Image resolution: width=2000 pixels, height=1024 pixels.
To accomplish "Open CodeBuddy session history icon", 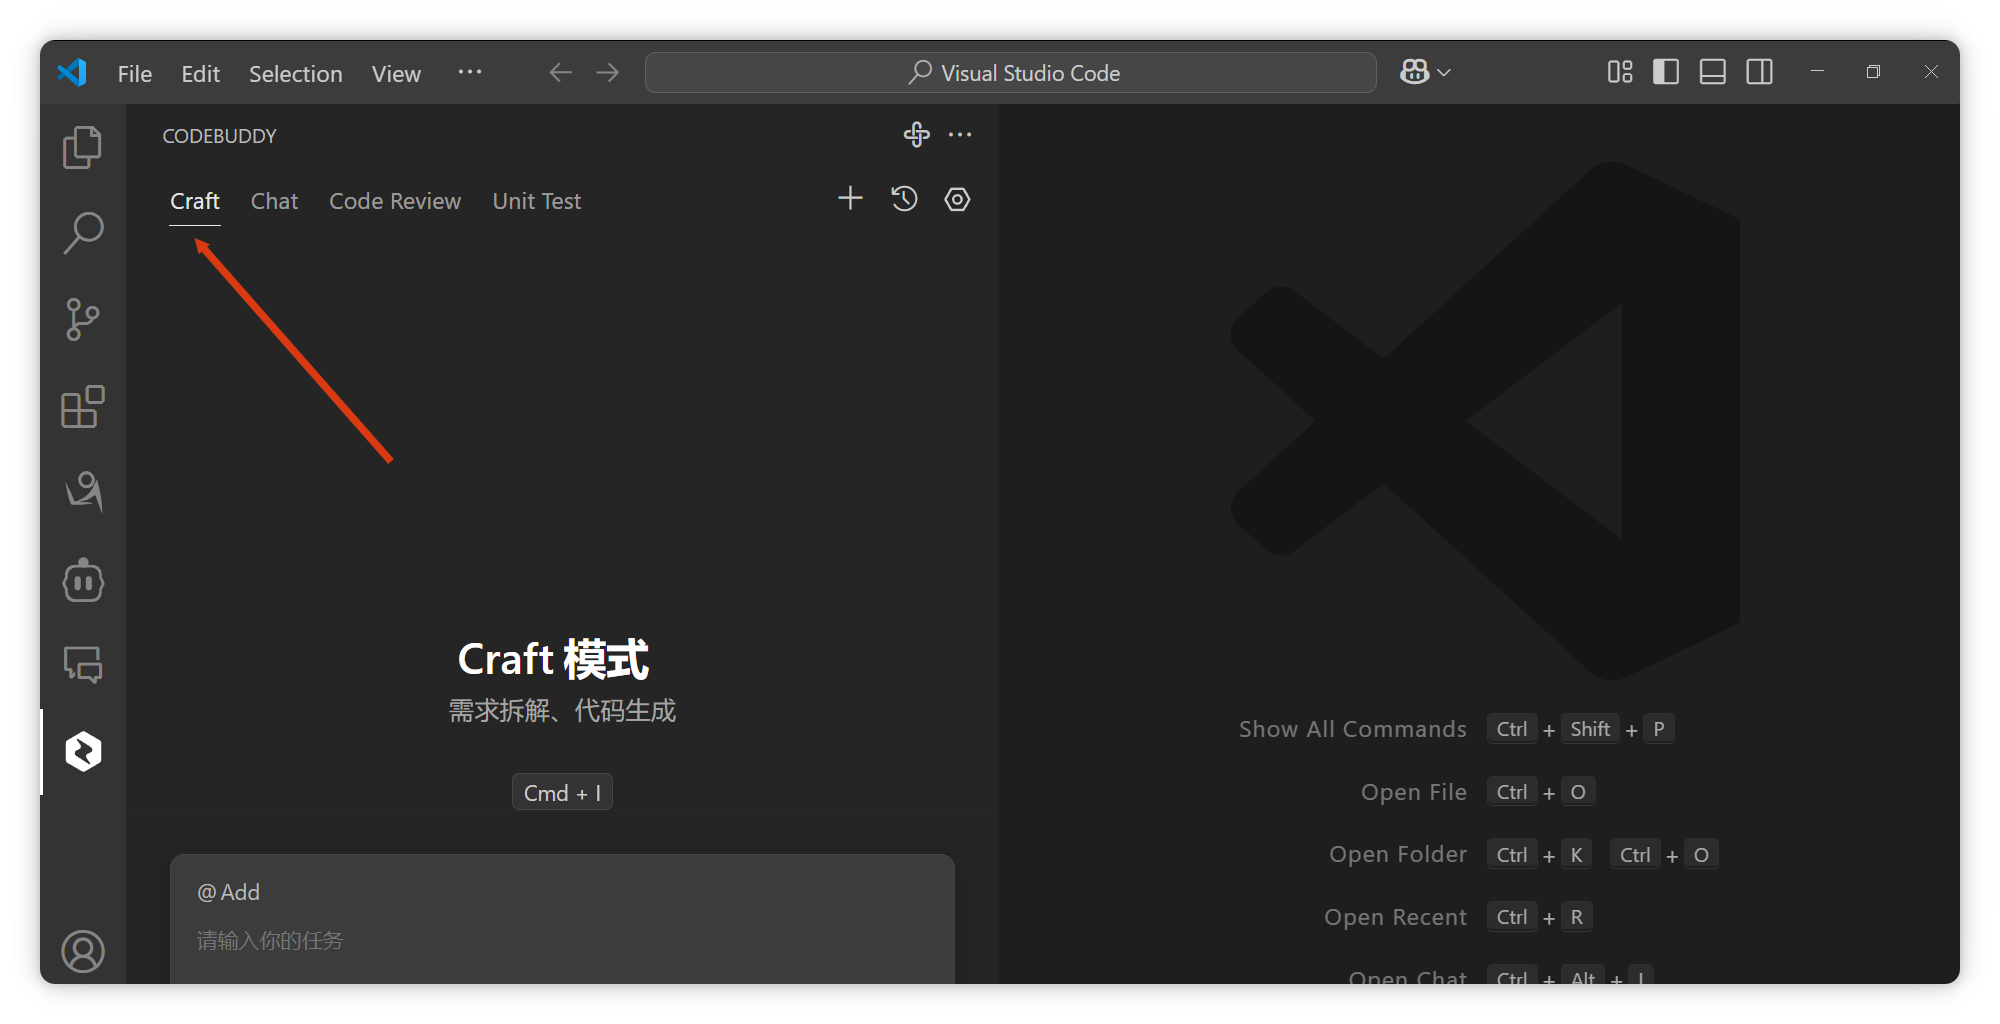I will pos(904,199).
